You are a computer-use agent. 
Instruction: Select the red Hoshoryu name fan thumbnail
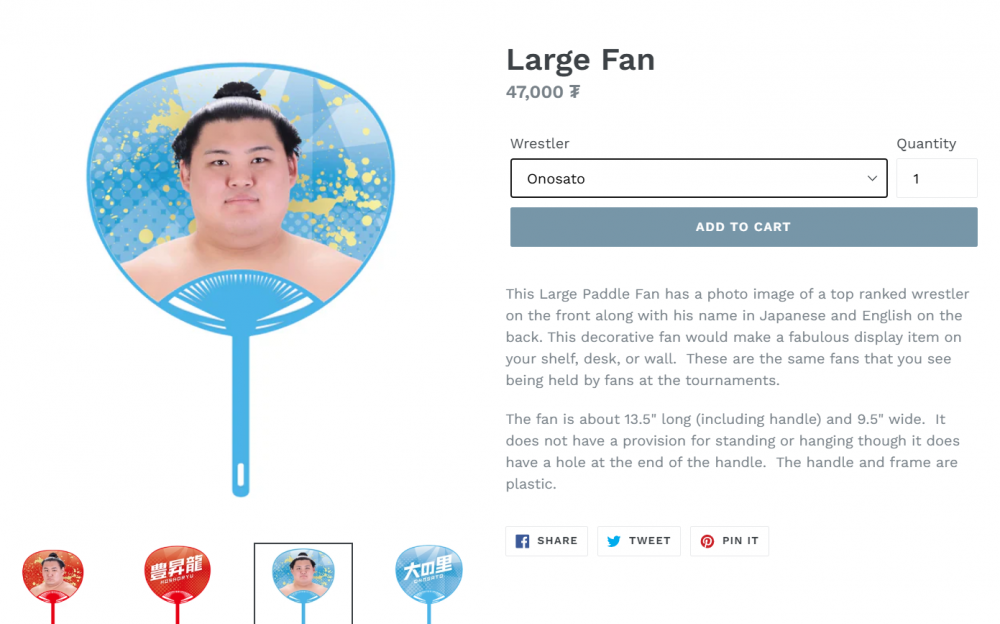(177, 576)
